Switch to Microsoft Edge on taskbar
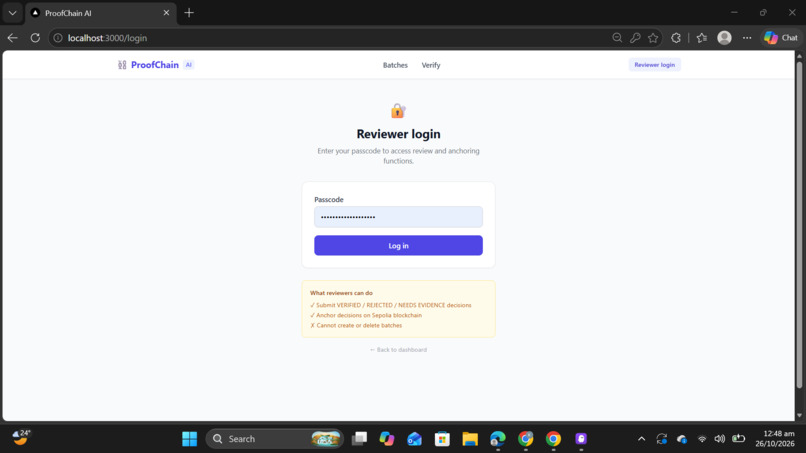 click(498, 439)
